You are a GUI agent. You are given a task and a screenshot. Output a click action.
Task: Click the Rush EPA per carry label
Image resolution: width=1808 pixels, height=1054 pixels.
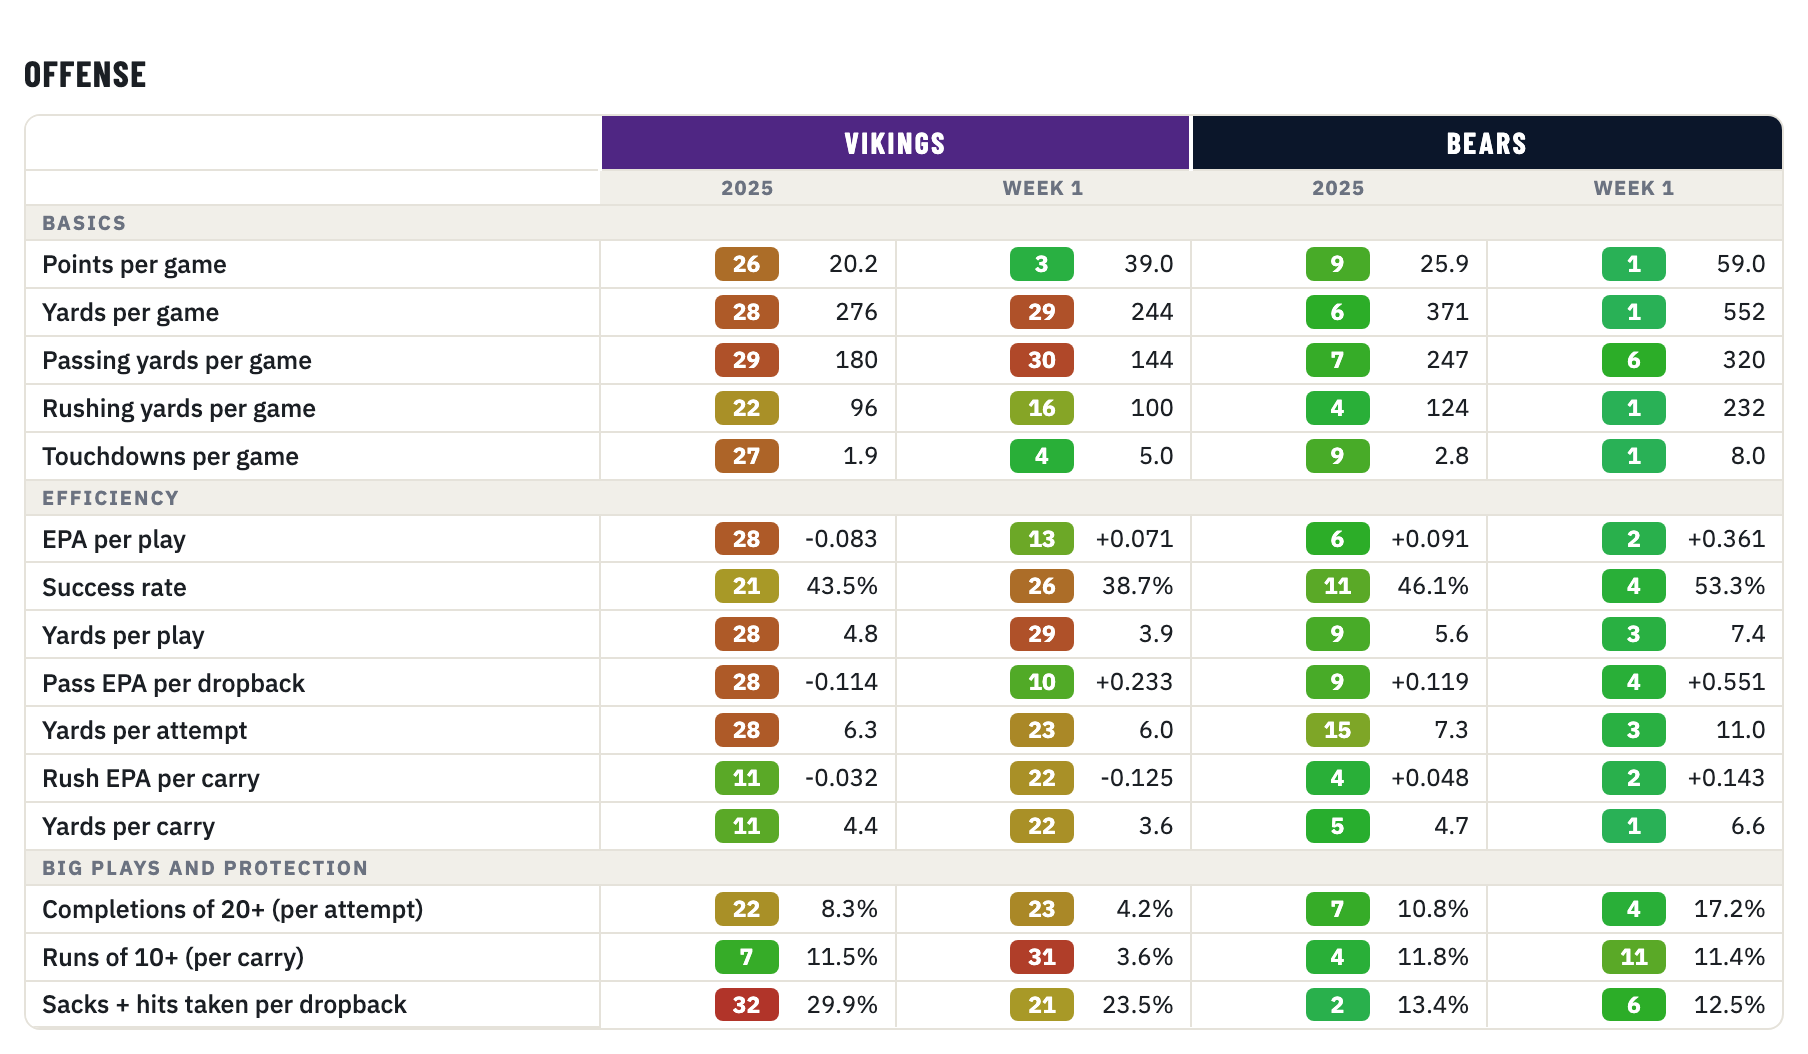151,779
